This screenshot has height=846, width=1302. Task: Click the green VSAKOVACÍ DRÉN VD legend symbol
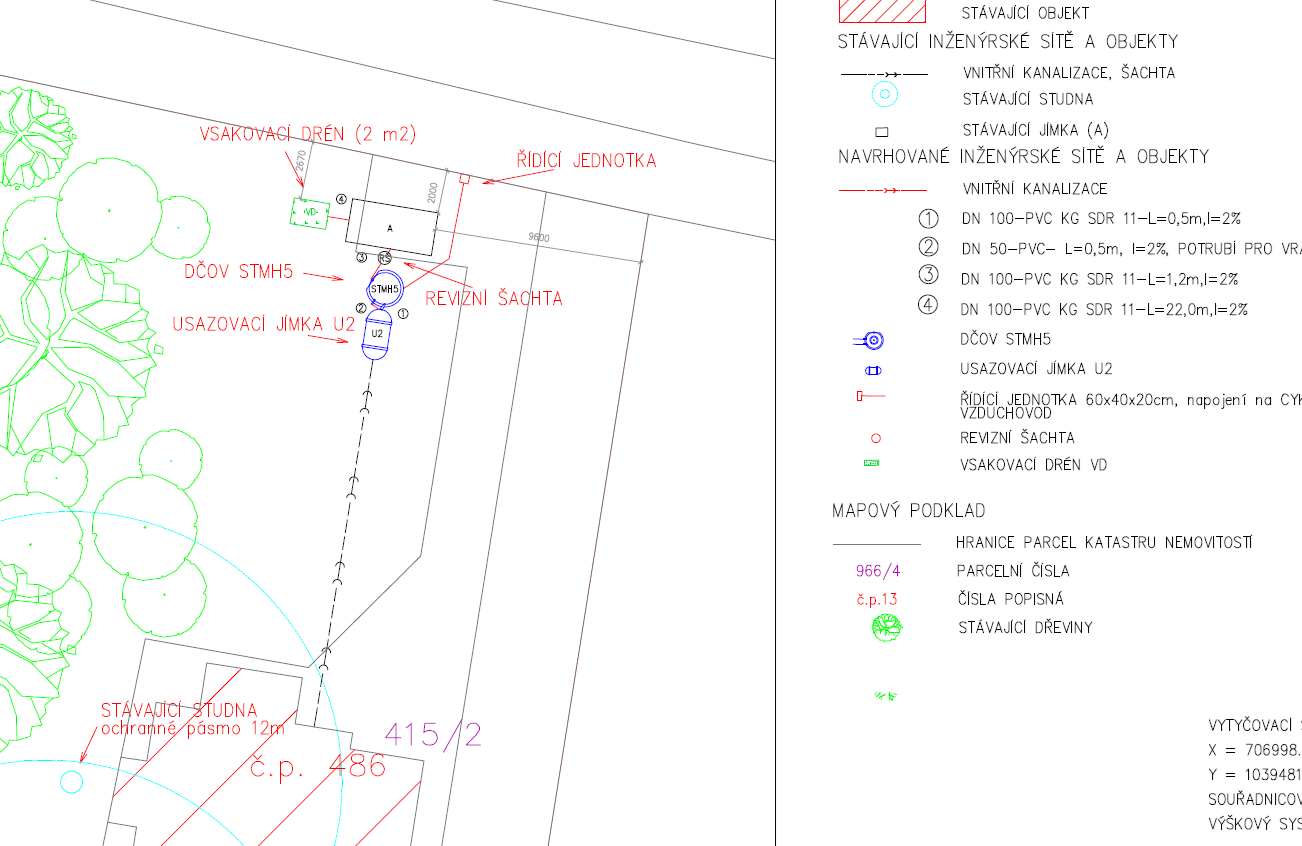(871, 463)
